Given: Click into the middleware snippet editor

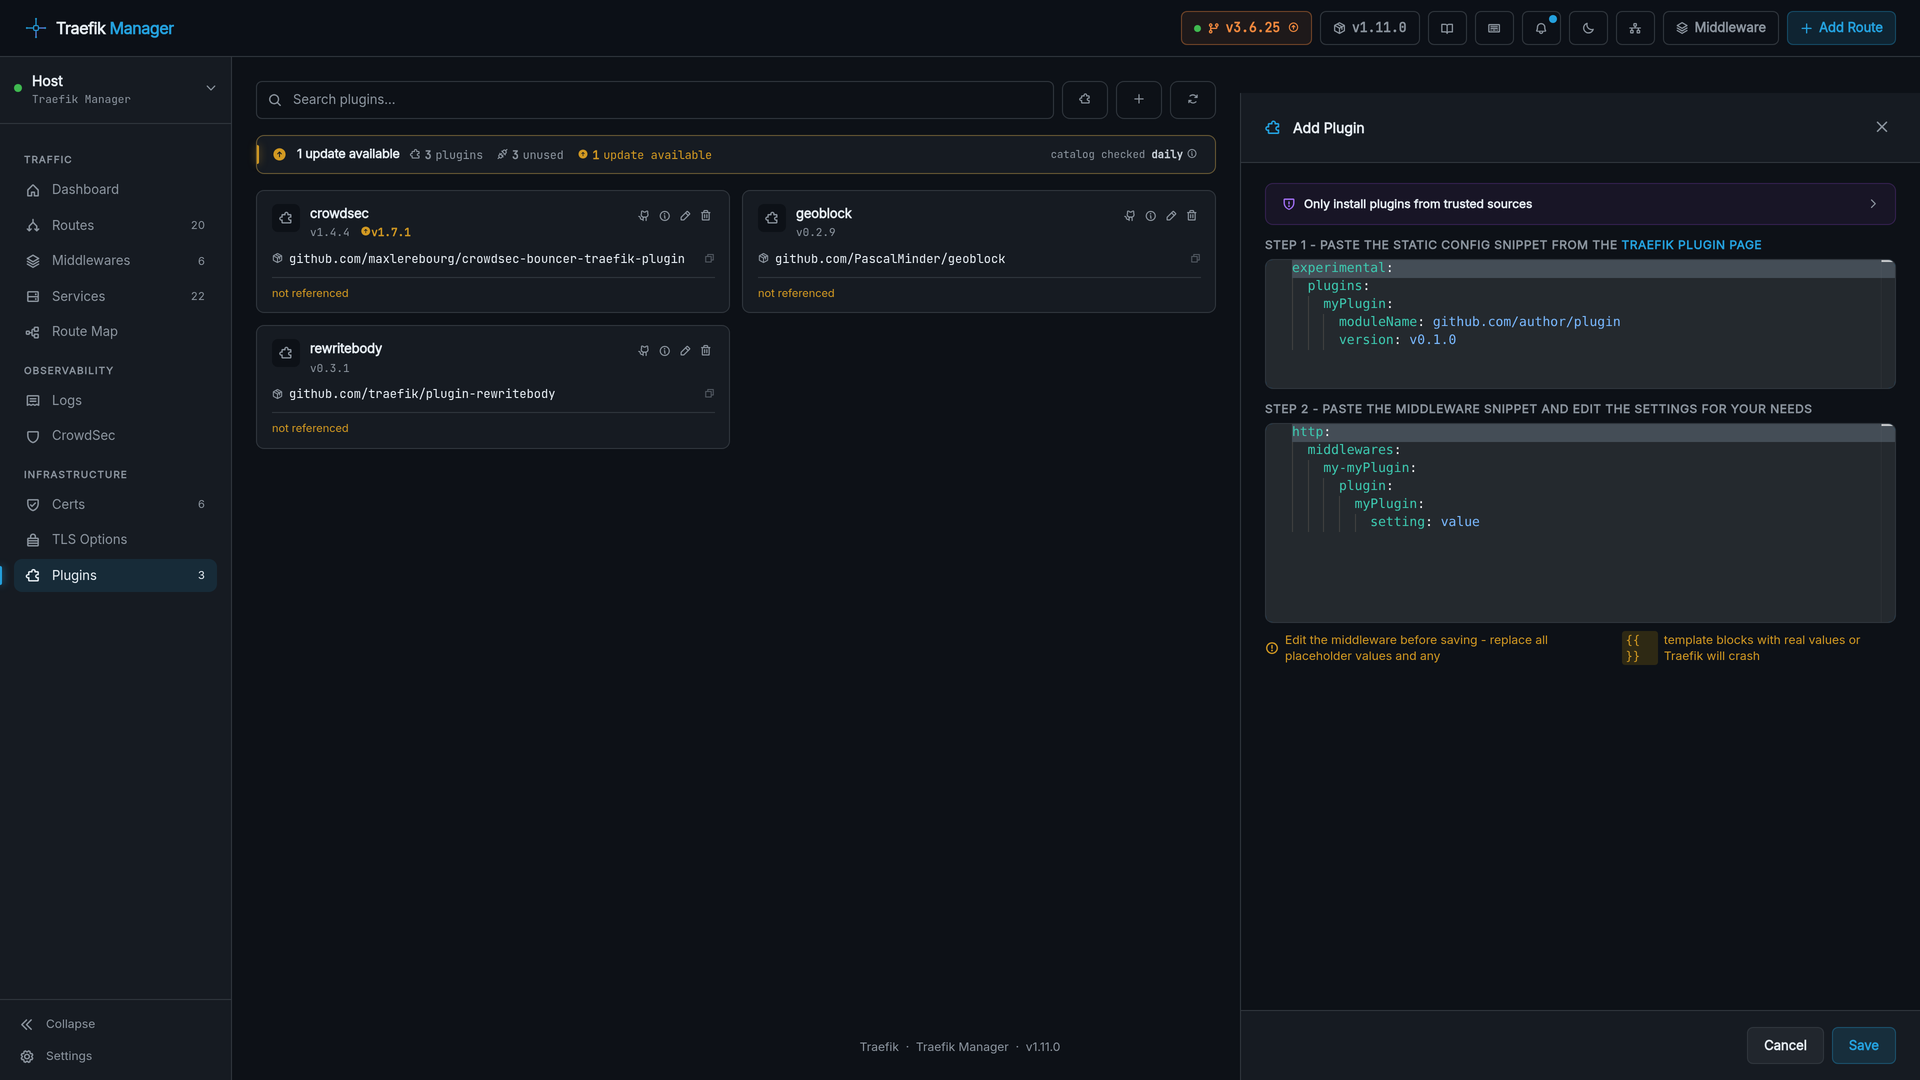Looking at the screenshot, I should pos(1580,523).
